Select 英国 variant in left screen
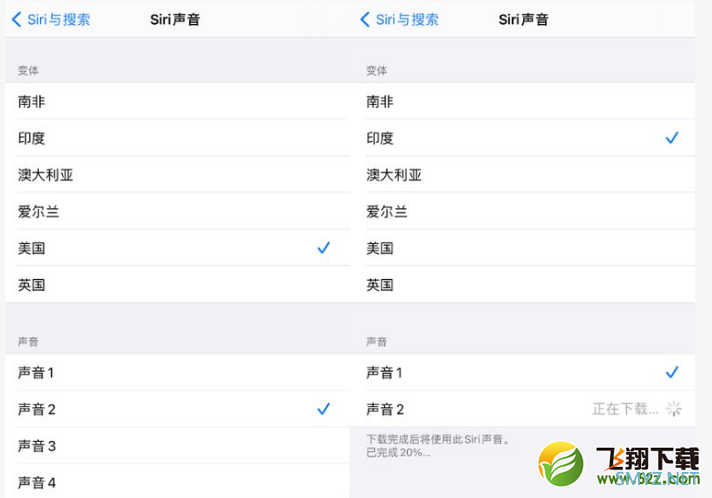Image resolution: width=712 pixels, height=498 pixels. (177, 285)
